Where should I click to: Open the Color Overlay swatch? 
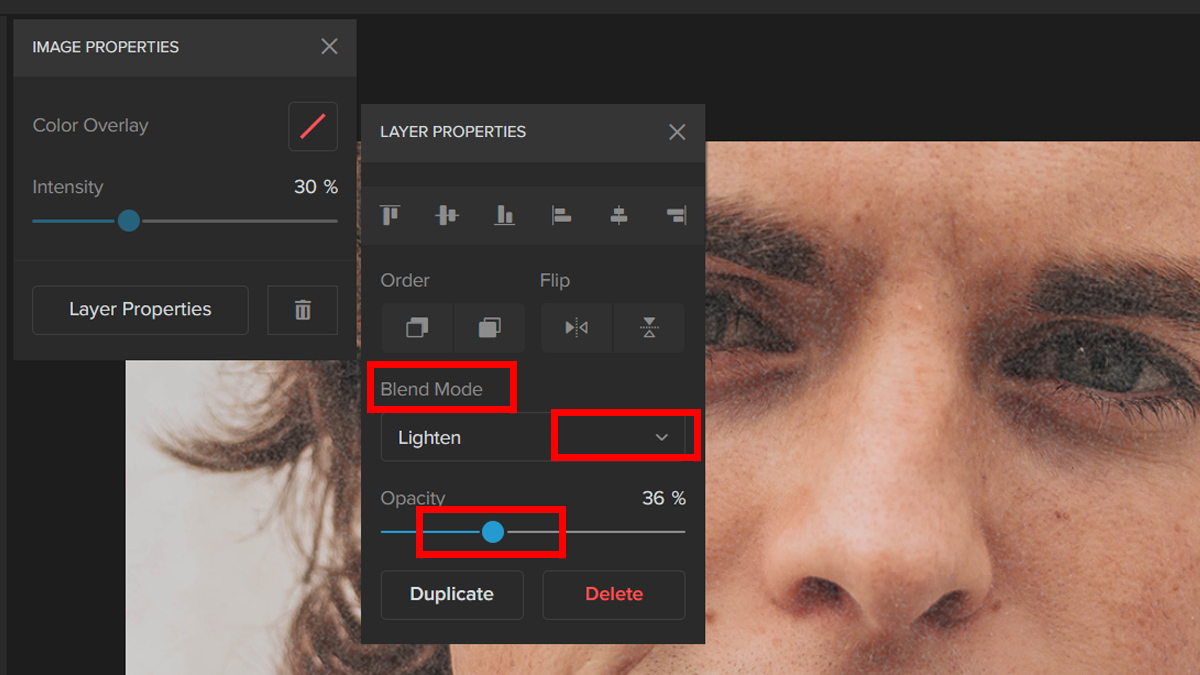(x=313, y=126)
